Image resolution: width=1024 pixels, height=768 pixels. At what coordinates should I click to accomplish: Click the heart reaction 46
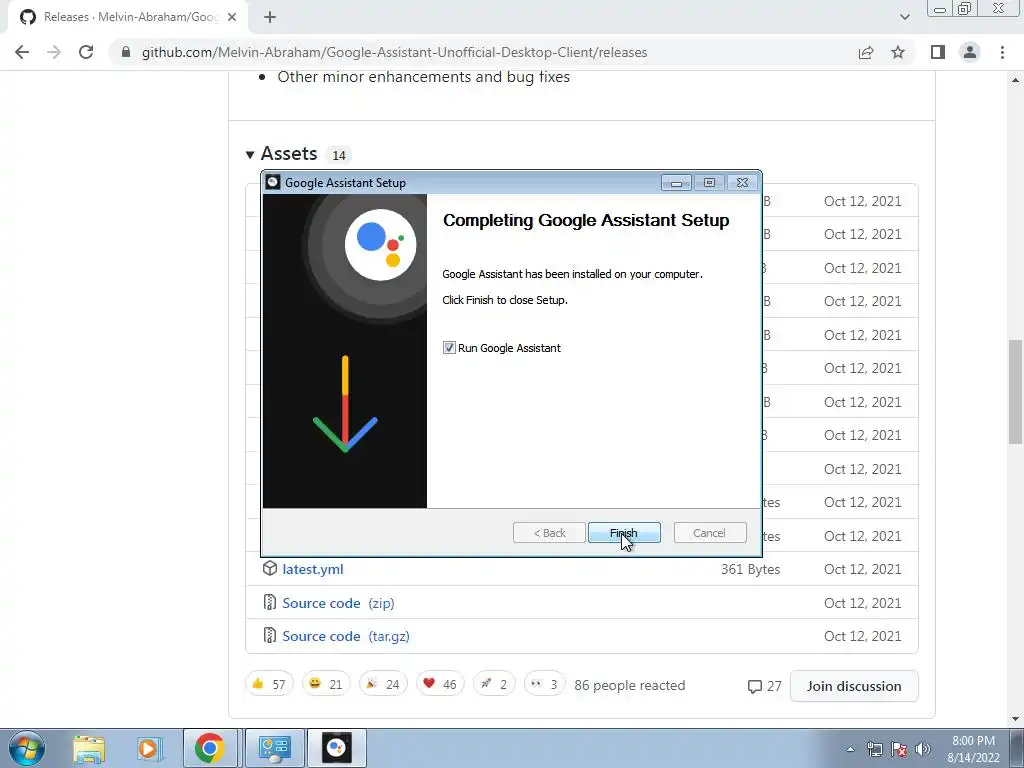(440, 684)
